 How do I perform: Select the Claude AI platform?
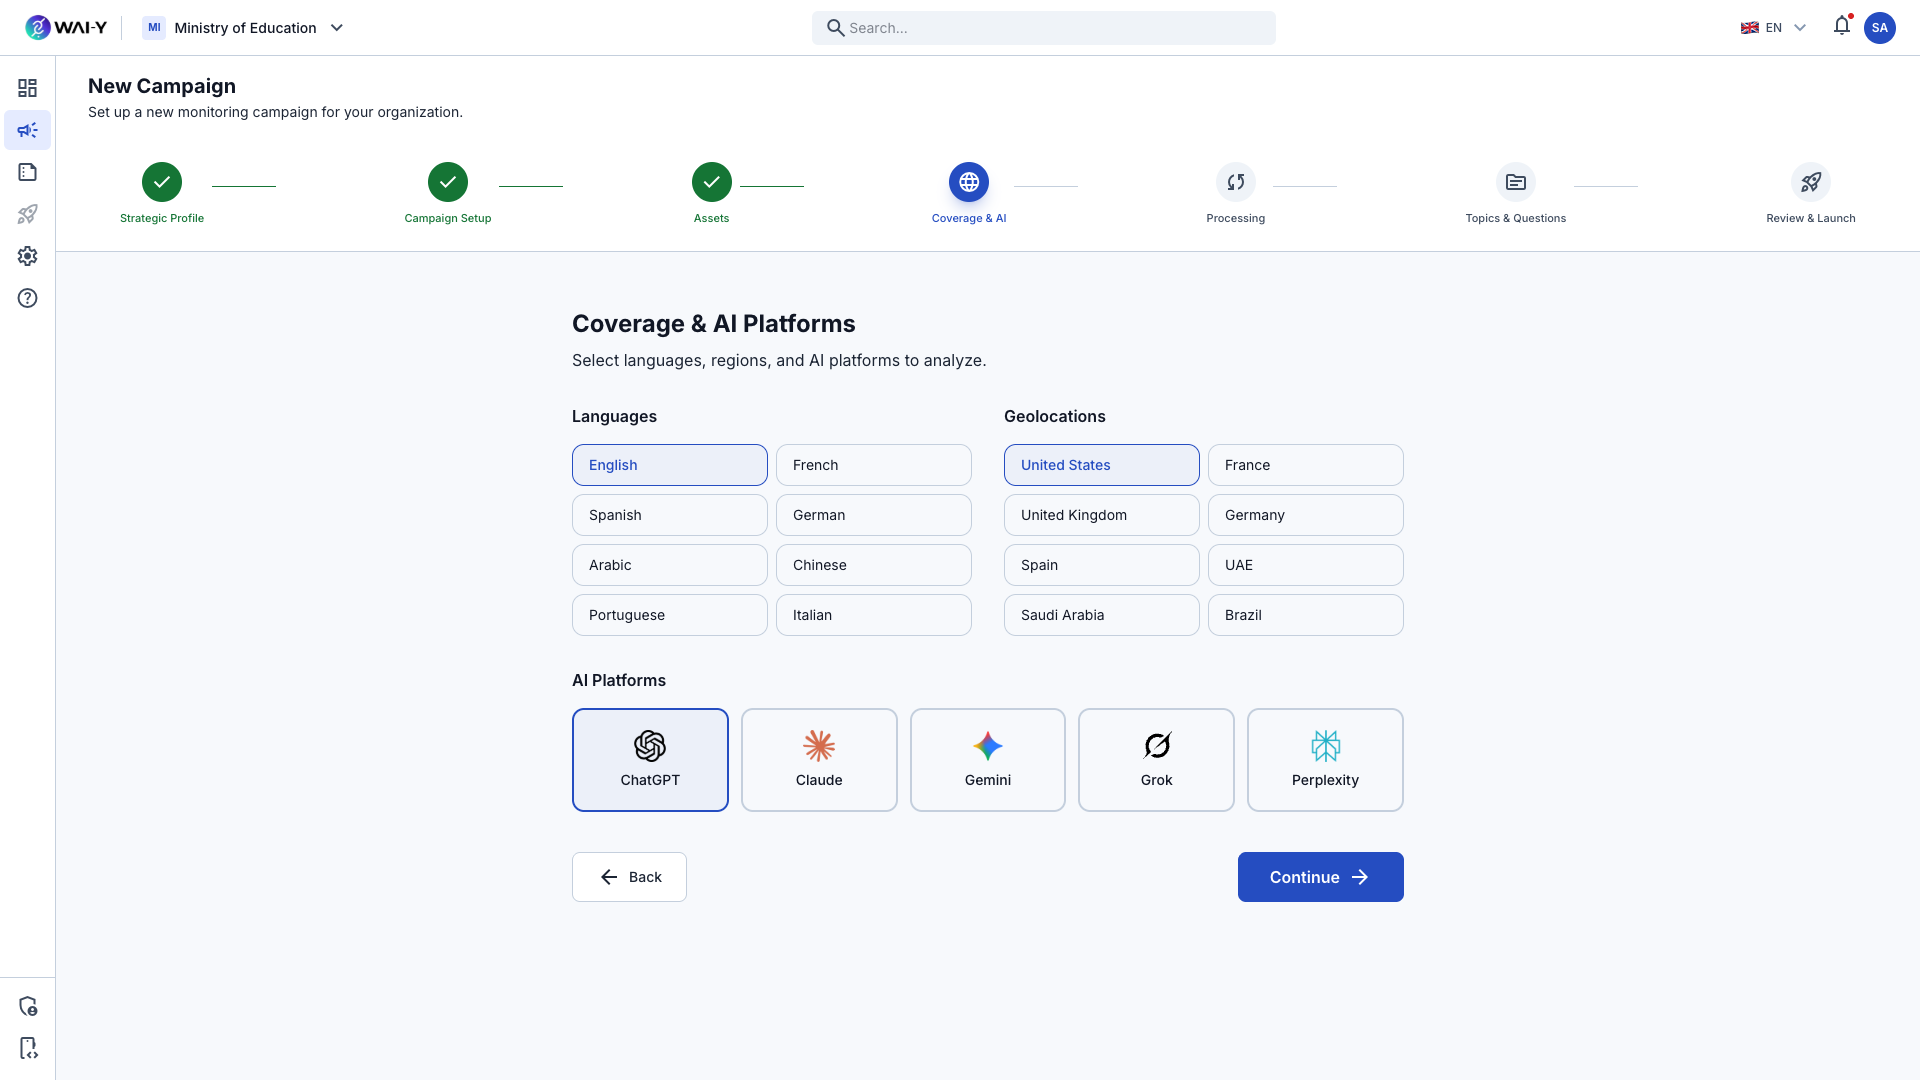(x=818, y=759)
